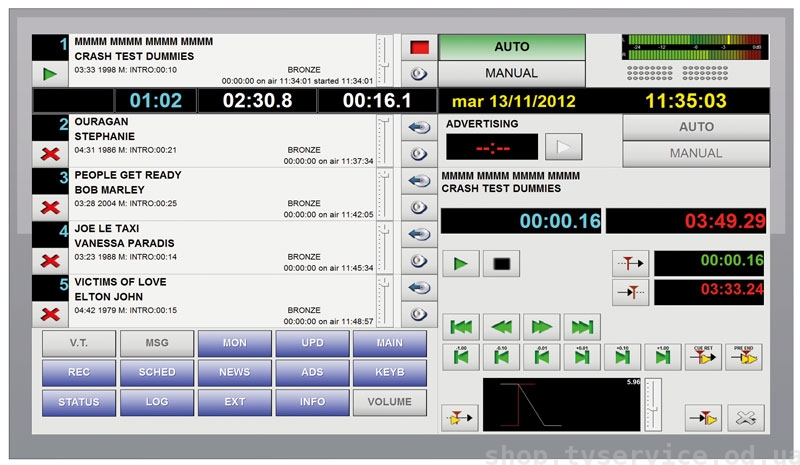Click the CUE RET marker button
Screen dimensions: 800x465
pos(702,356)
